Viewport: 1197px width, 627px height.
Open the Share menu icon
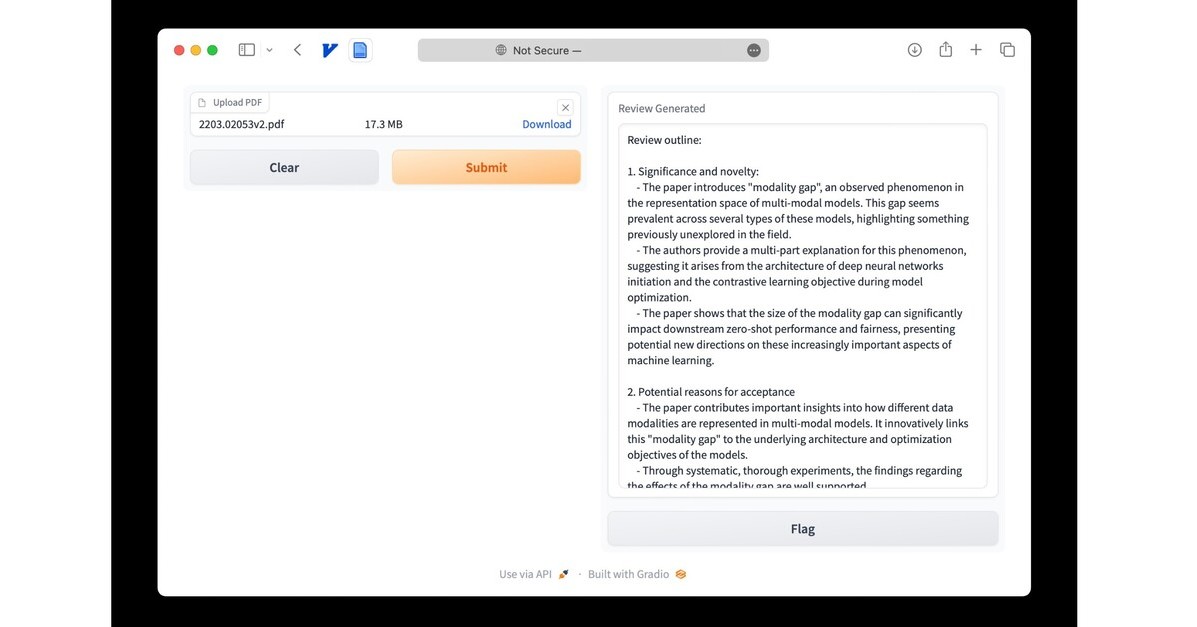[945, 50]
